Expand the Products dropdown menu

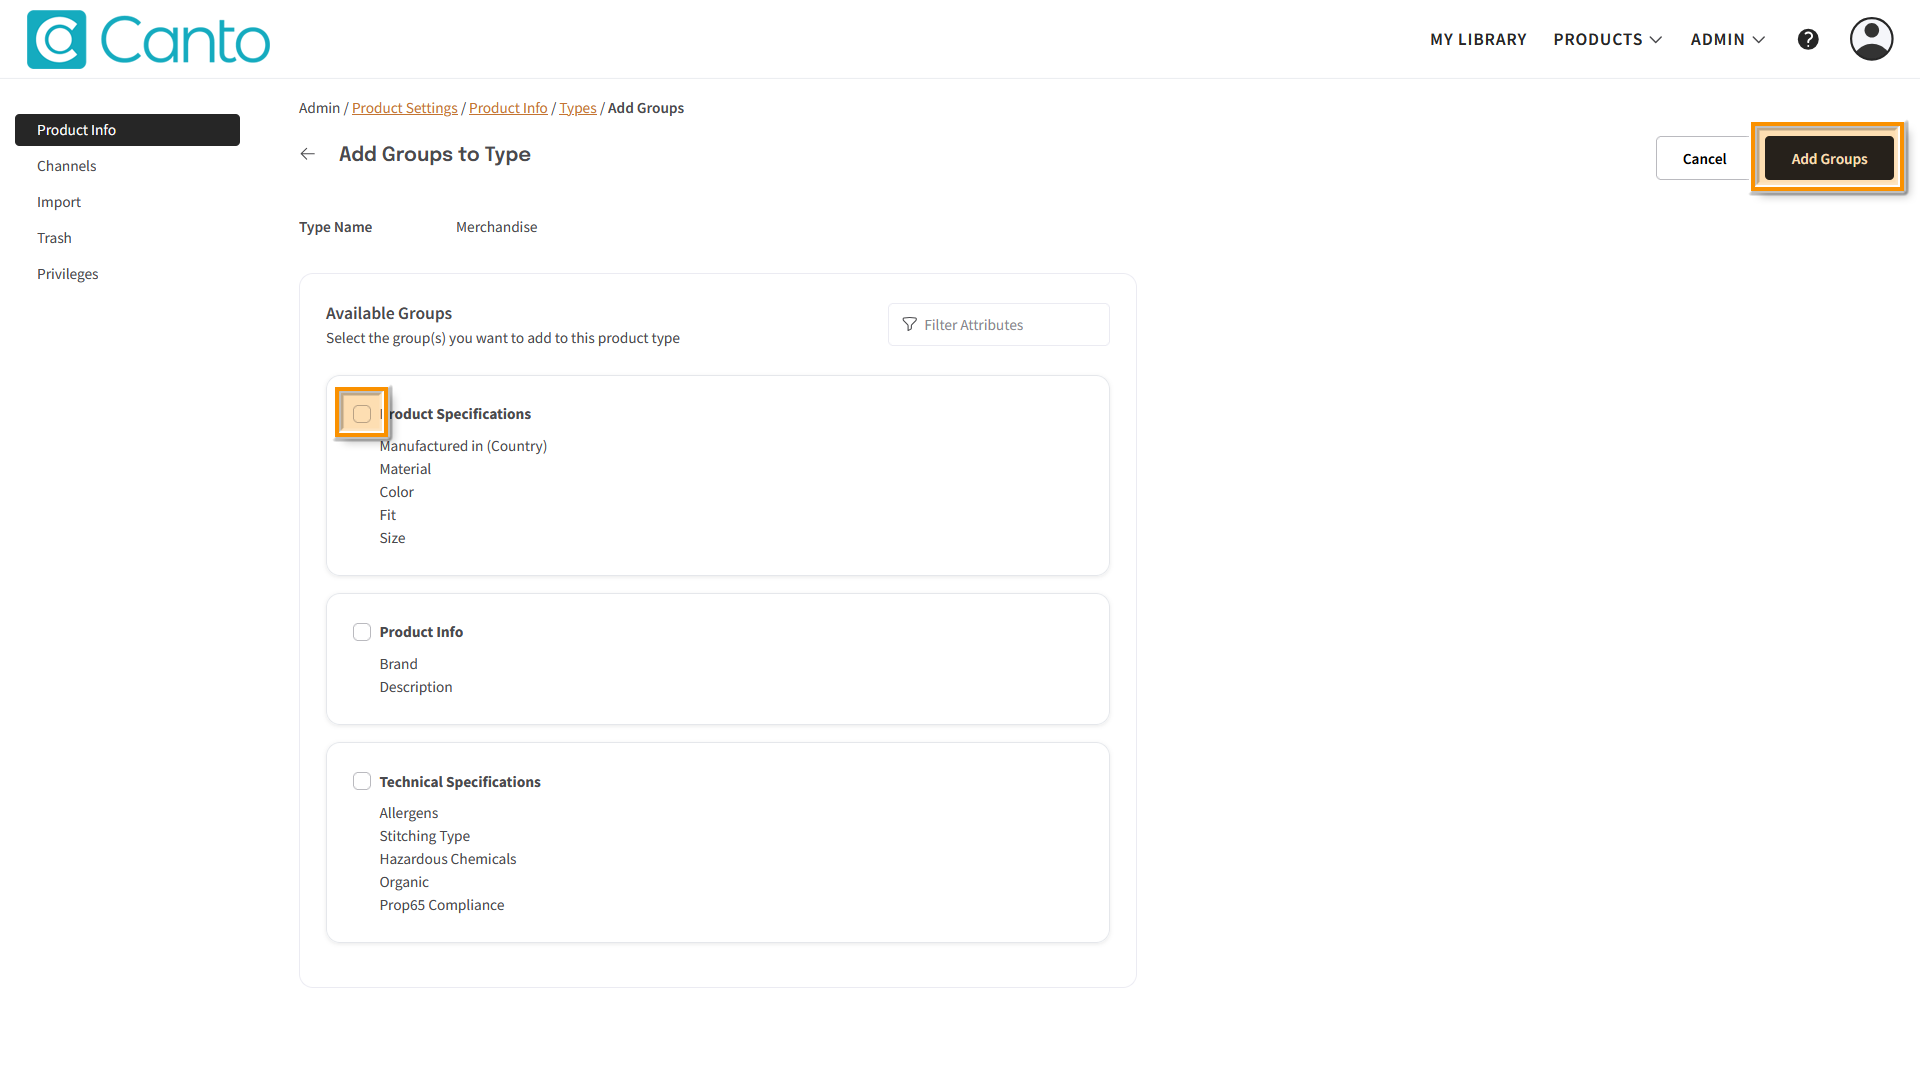[x=1607, y=40]
